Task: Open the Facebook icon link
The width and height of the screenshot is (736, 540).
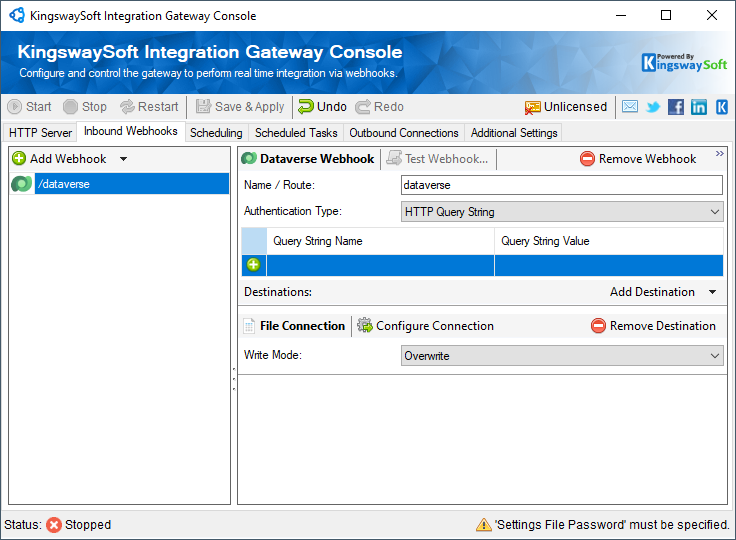Action: pos(676,107)
